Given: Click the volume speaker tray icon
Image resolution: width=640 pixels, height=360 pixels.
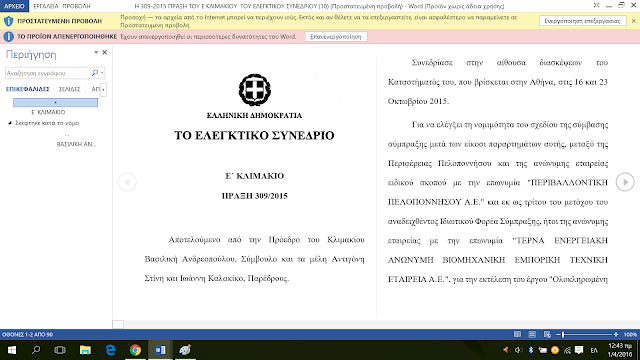Looking at the screenshot, I should (518, 350).
